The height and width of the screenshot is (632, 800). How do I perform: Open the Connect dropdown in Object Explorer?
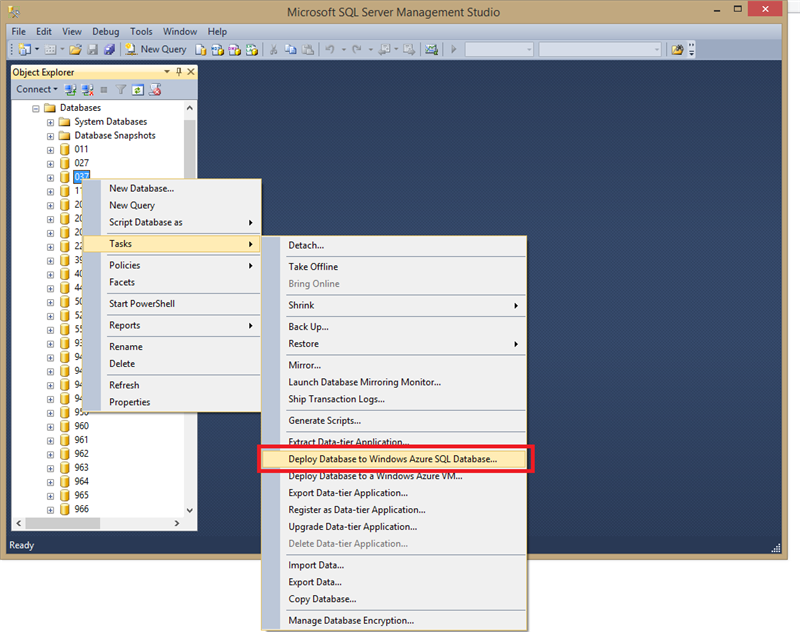point(37,89)
